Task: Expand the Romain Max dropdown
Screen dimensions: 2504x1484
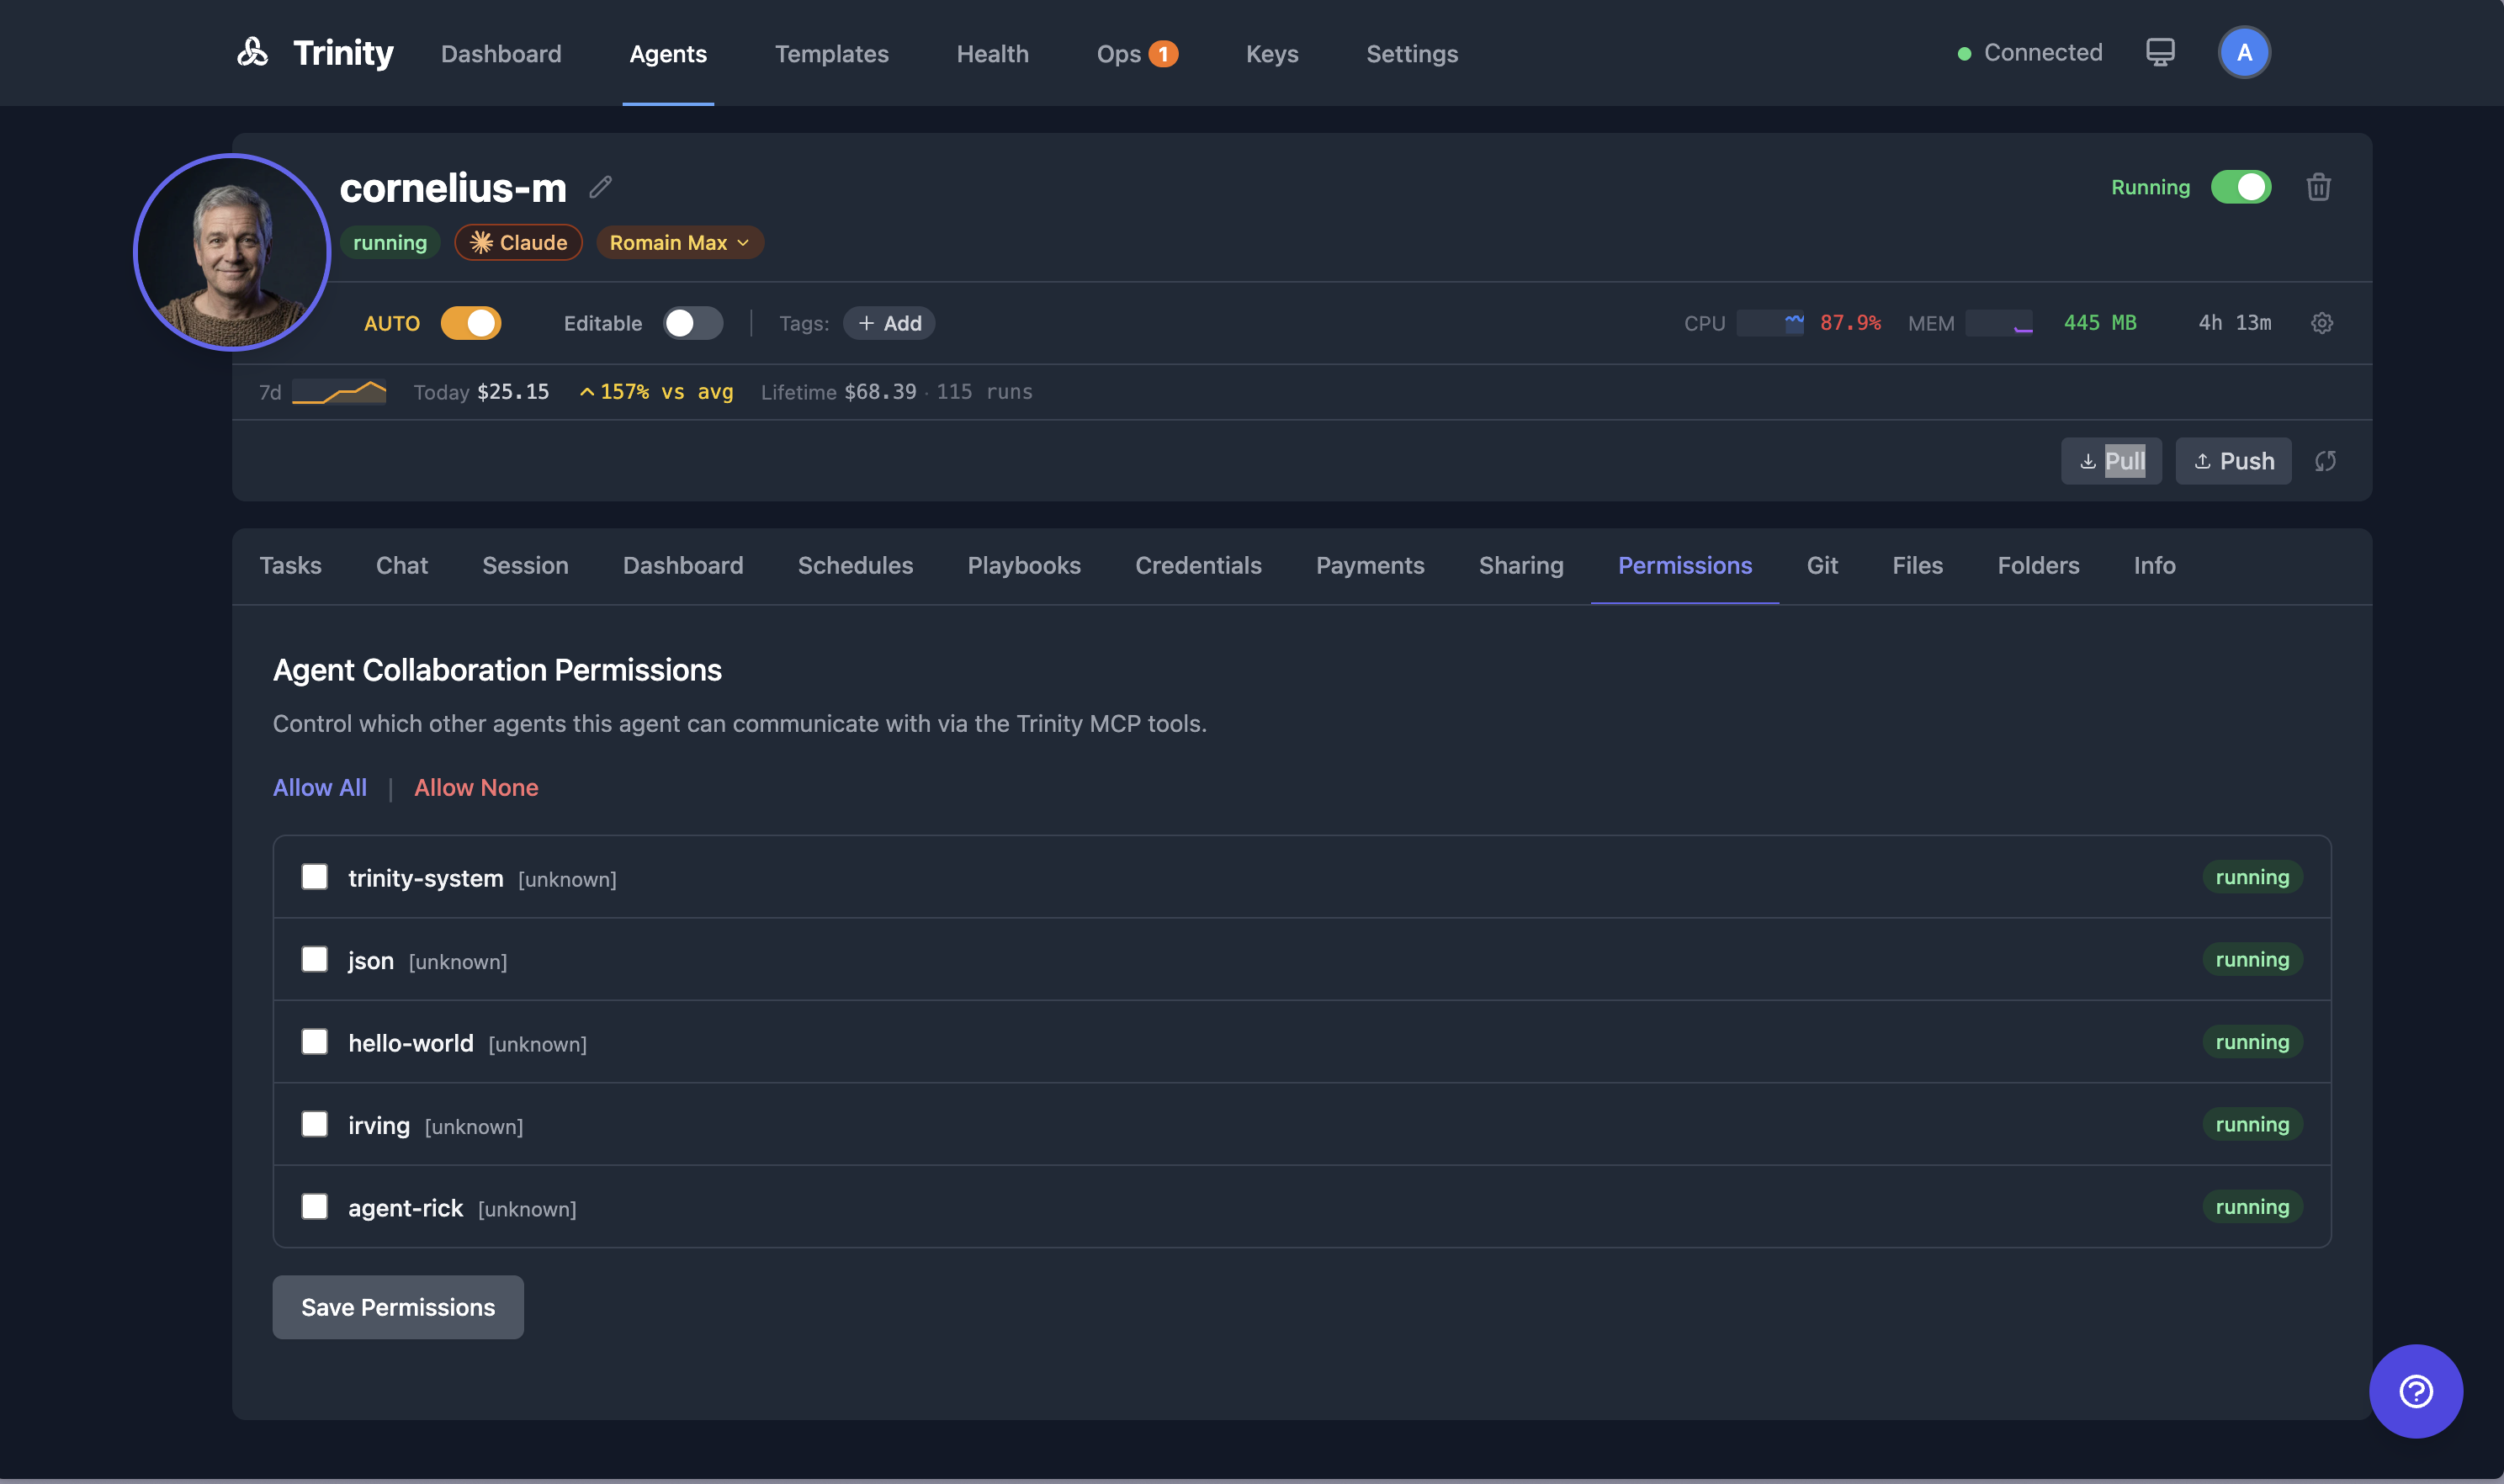Action: coord(679,242)
